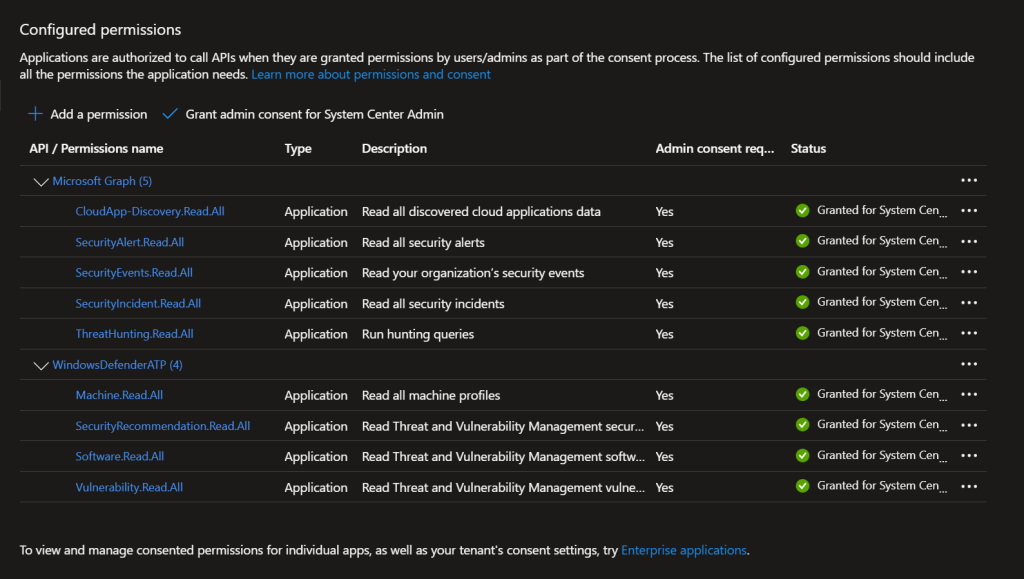1024x579 pixels.
Task: Click green granted status icon for Machine.Read.All
Action: point(802,394)
